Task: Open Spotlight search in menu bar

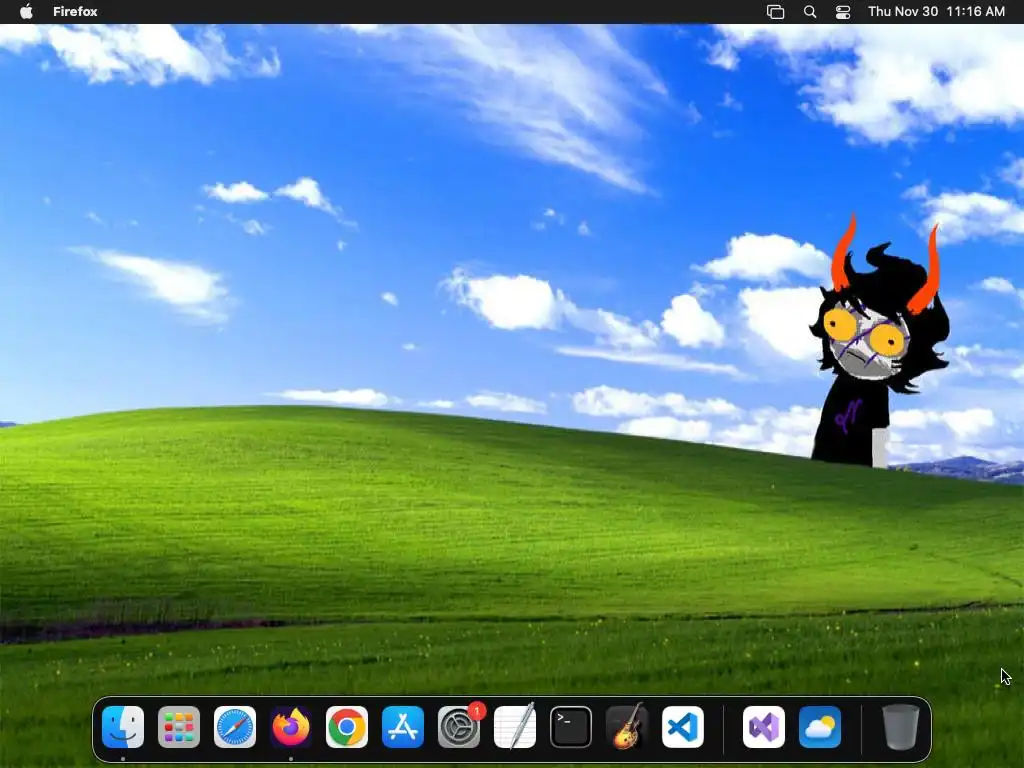Action: [810, 12]
